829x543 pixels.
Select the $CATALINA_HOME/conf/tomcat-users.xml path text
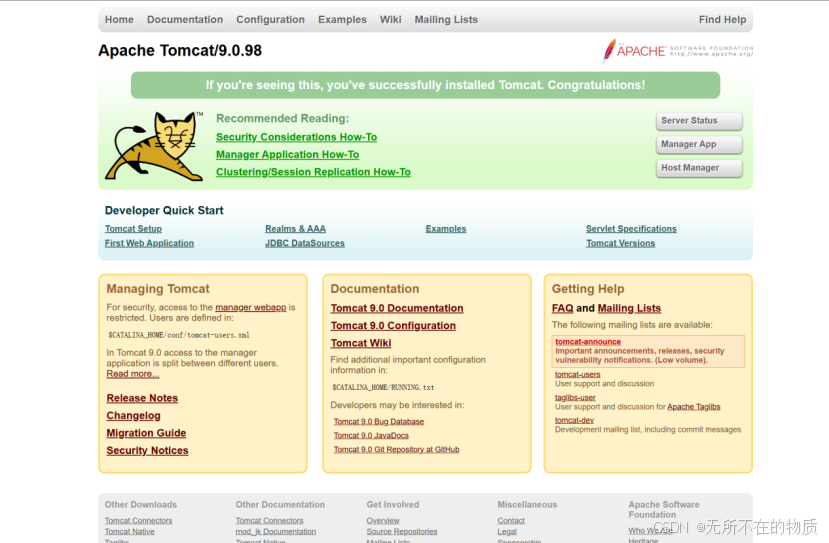pyautogui.click(x=179, y=335)
